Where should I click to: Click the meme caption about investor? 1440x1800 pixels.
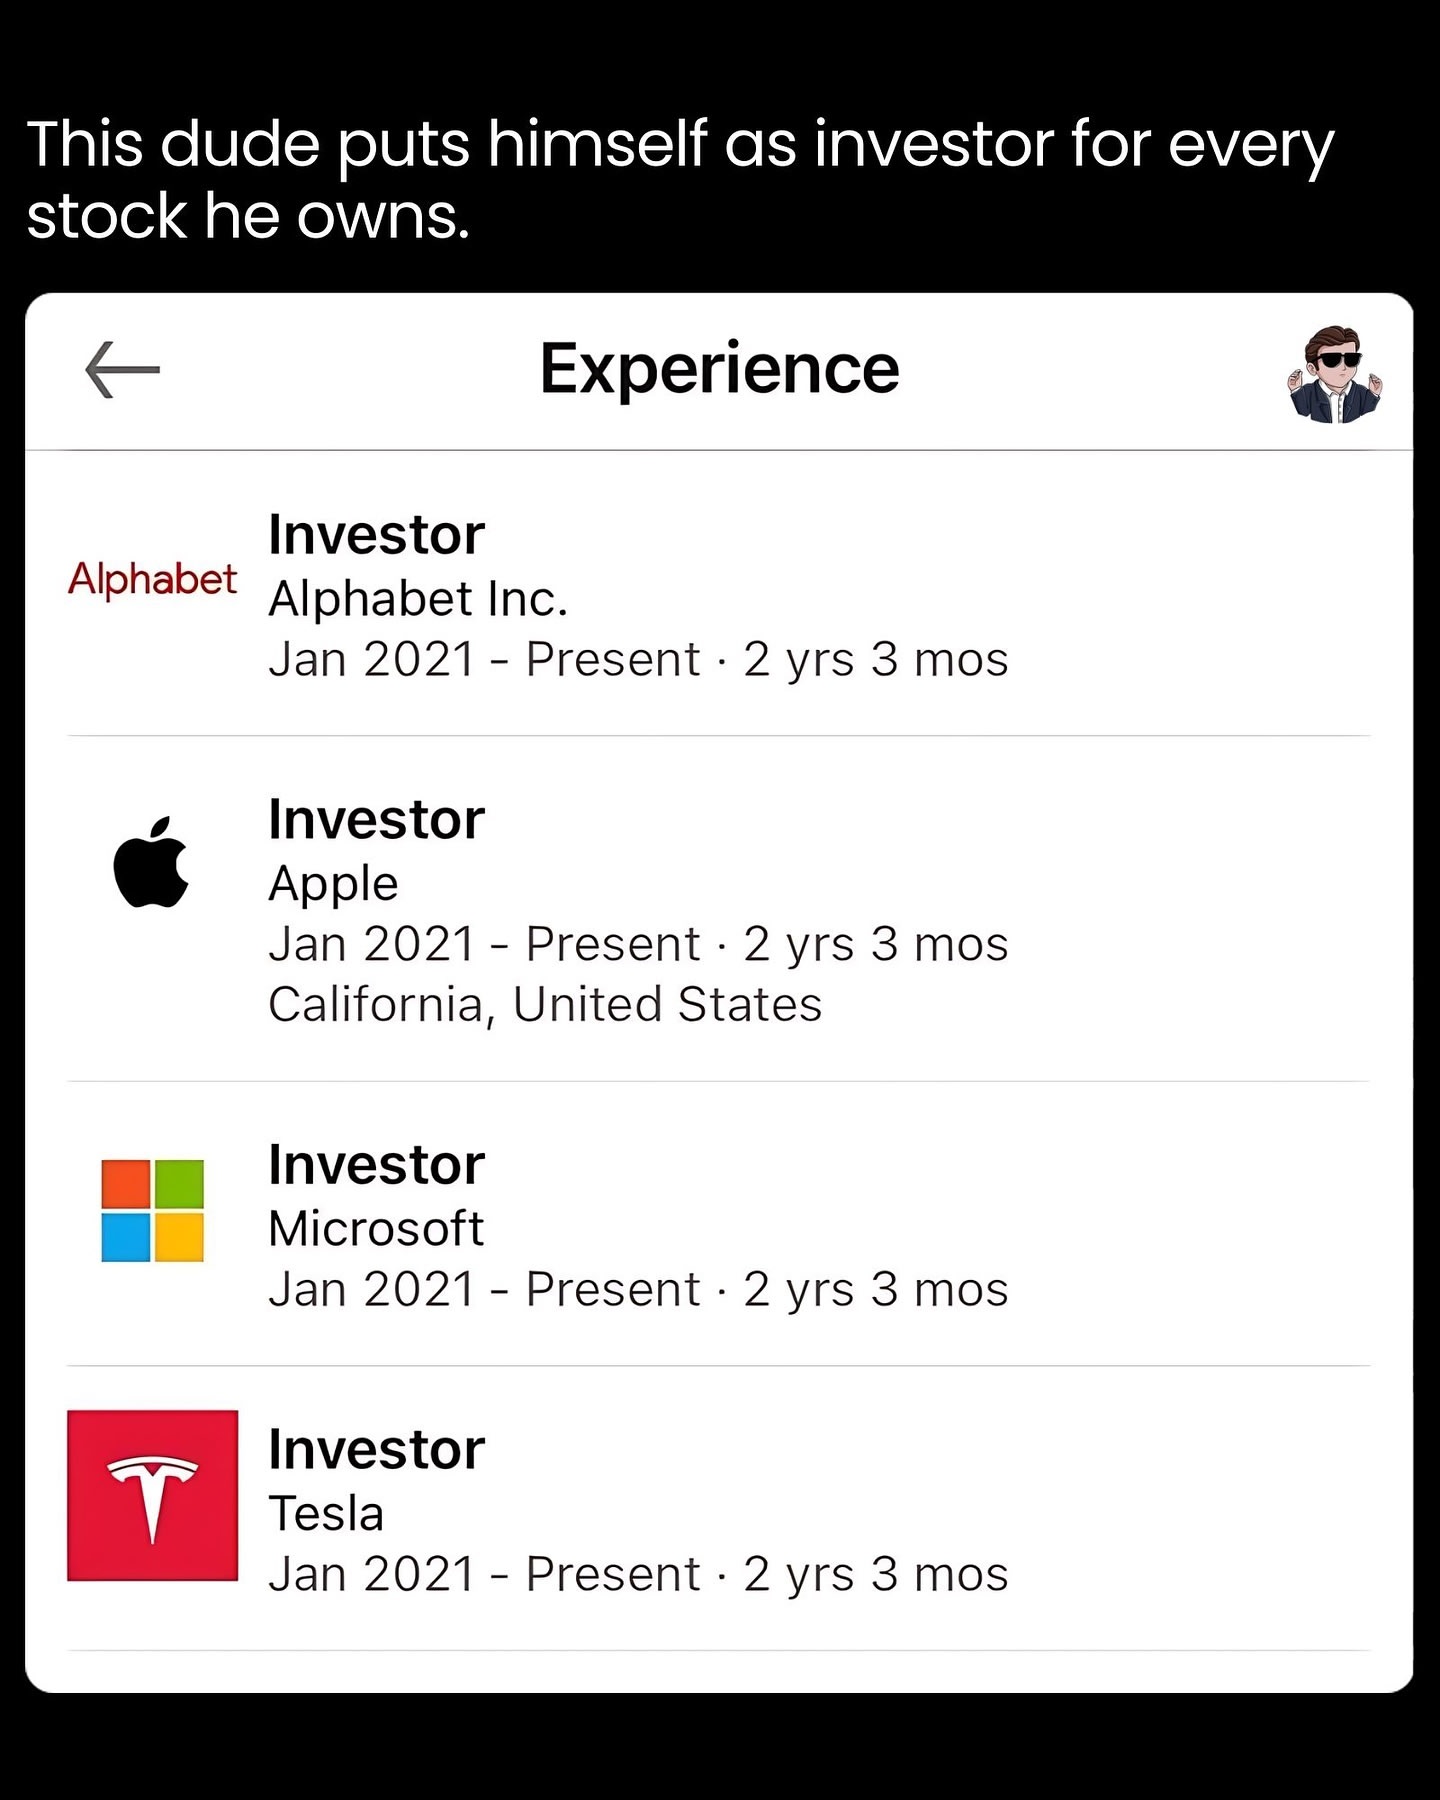coord(680,180)
